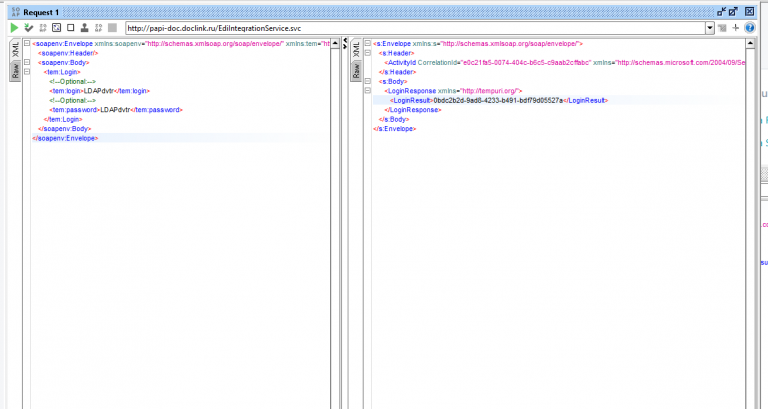
Task: Collapse the s:Envelope node in response
Action: coord(368,44)
